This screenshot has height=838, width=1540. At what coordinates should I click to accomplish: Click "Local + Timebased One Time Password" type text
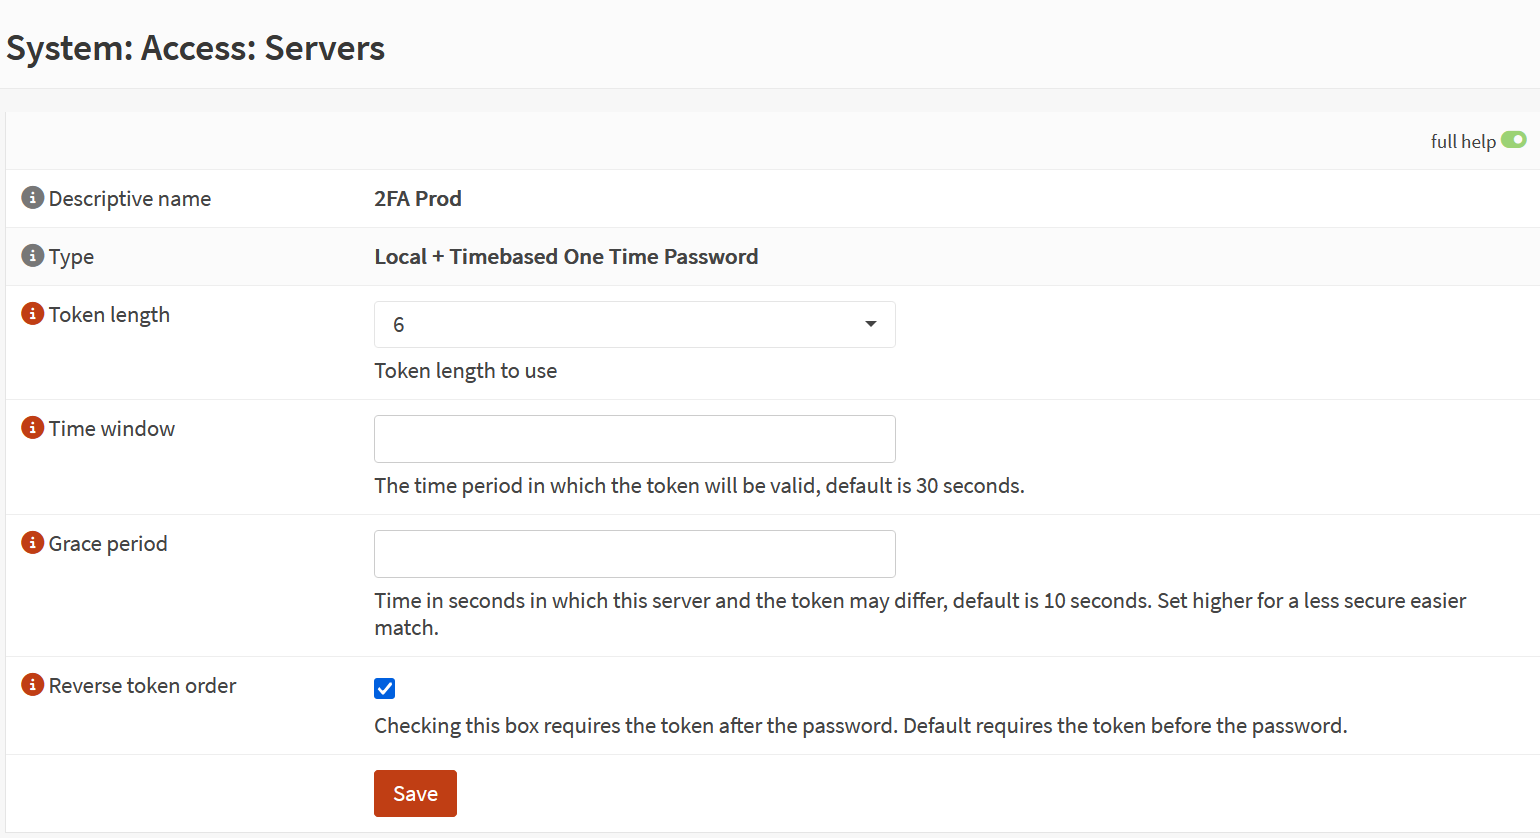pyautogui.click(x=566, y=257)
